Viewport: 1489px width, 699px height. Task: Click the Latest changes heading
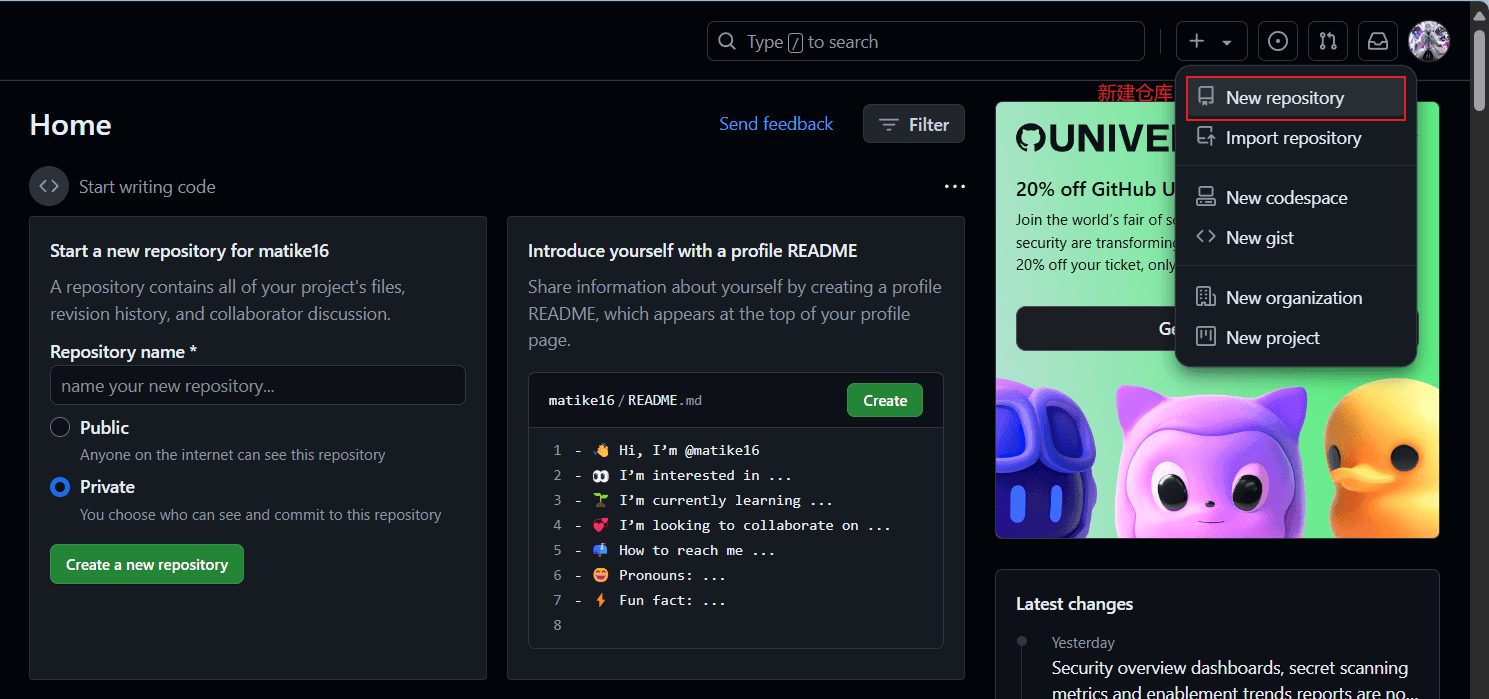coord(1074,604)
